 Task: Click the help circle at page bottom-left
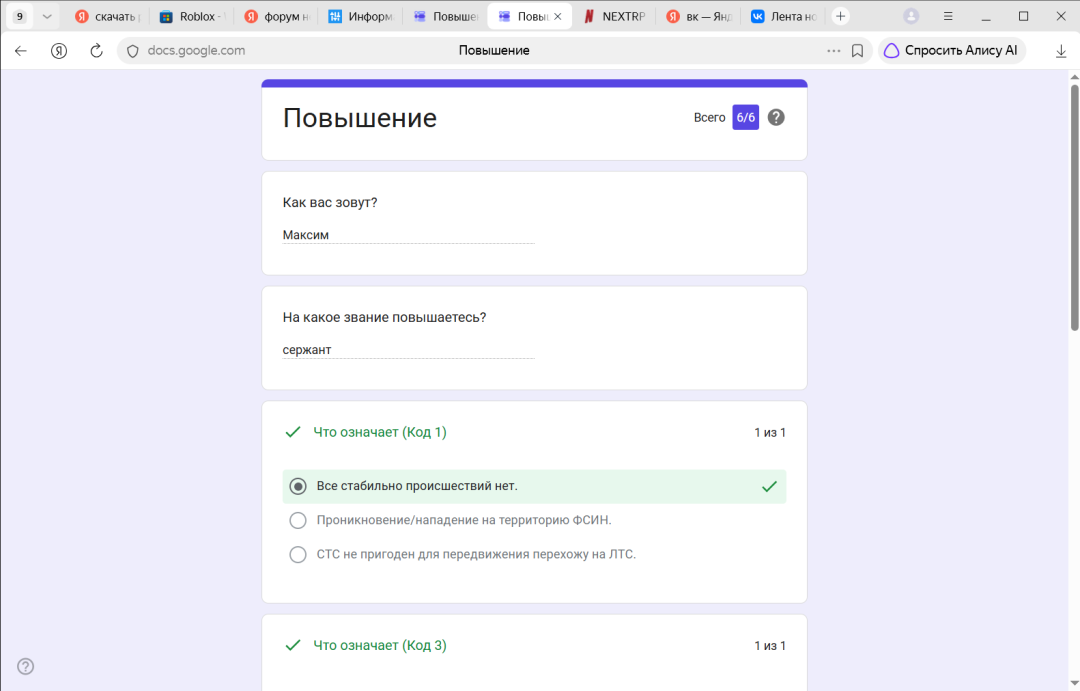[x=25, y=666]
